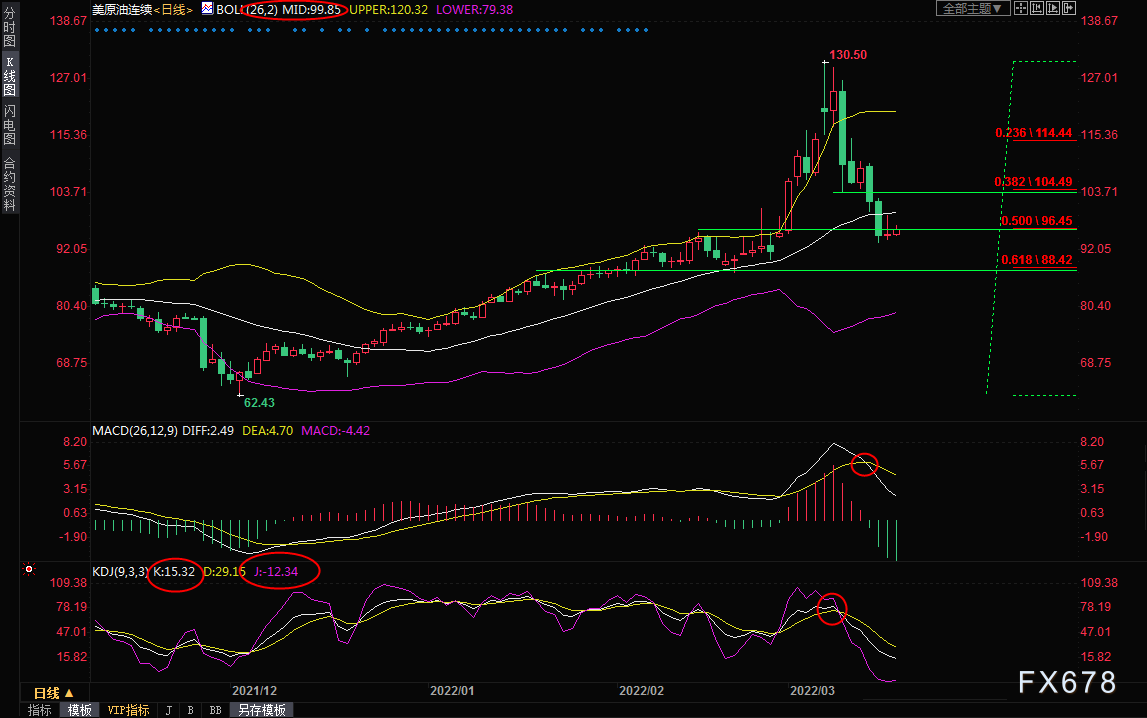The image size is (1147, 718).
Task: Expand the 日线 period selector
Action: [x=54, y=692]
